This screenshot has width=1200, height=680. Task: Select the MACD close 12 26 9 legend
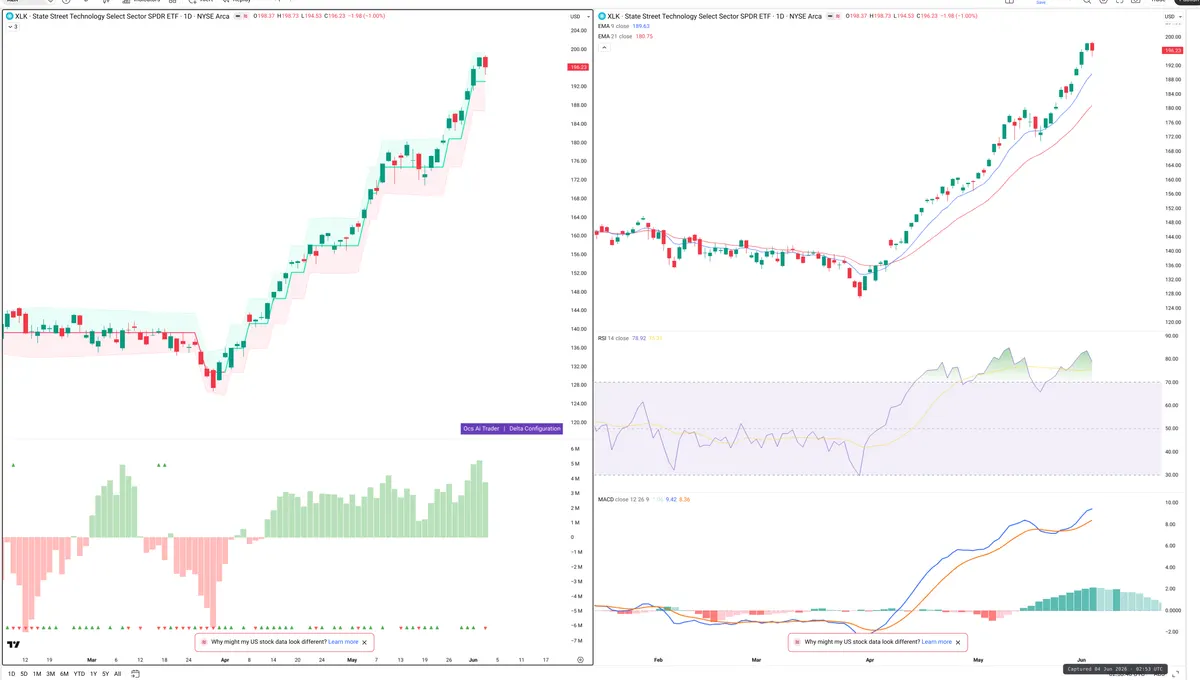tap(624, 498)
